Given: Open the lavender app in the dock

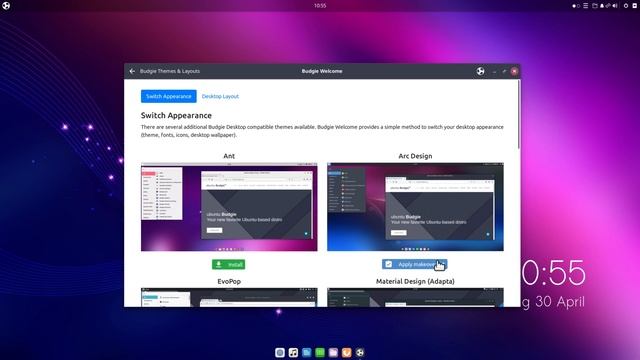Looking at the screenshot, I should point(333,352).
